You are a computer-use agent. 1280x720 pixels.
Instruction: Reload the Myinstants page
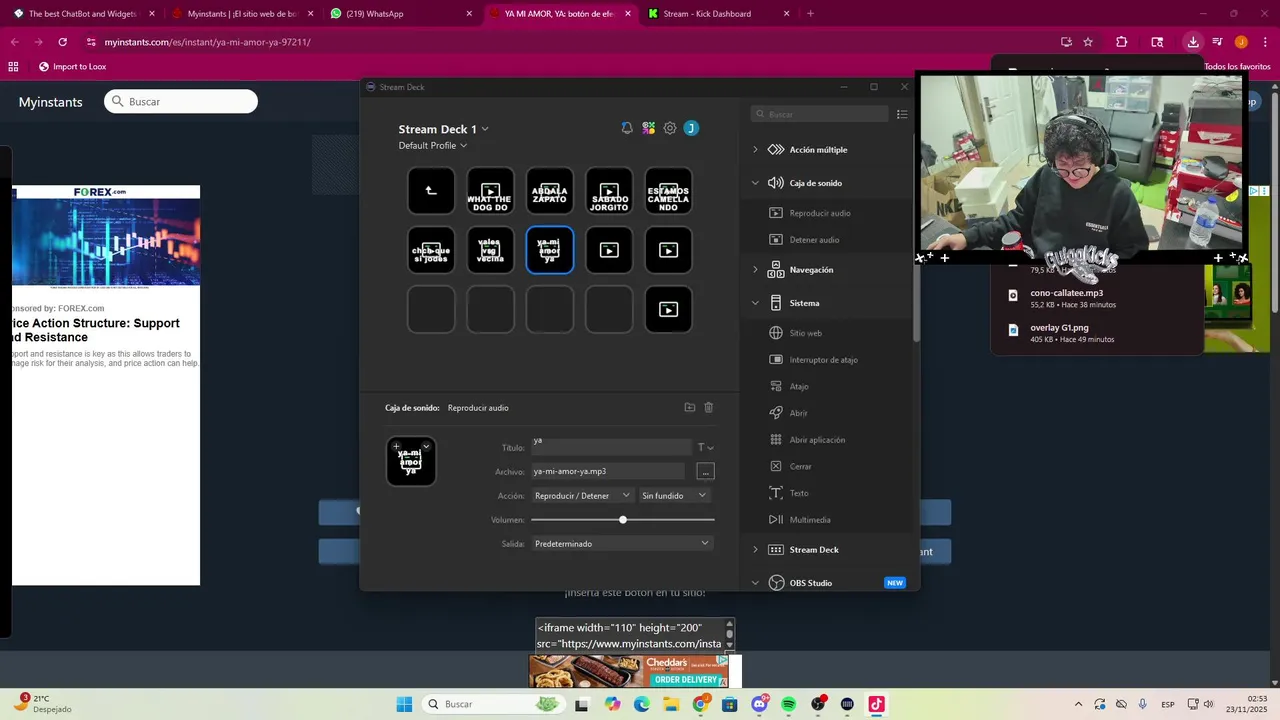(62, 42)
